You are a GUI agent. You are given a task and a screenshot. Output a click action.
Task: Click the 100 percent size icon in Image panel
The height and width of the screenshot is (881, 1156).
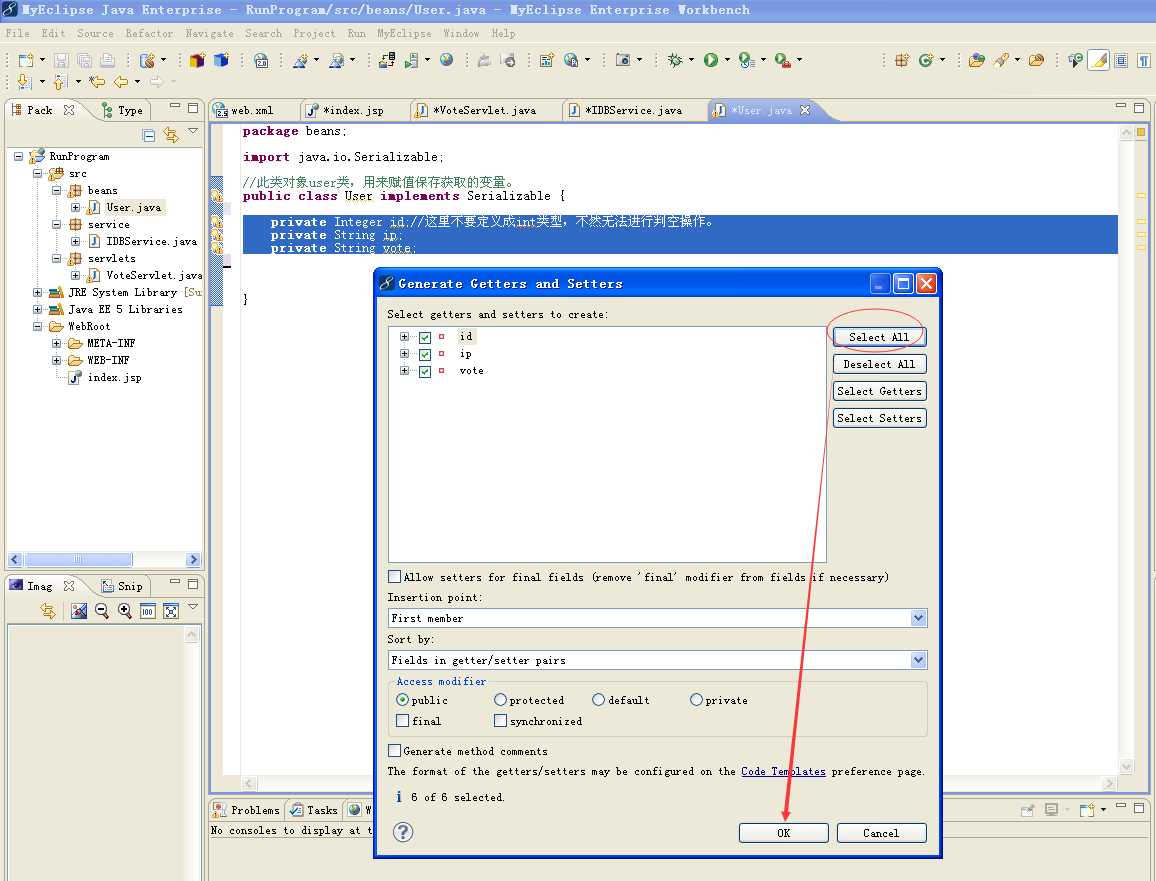point(147,611)
